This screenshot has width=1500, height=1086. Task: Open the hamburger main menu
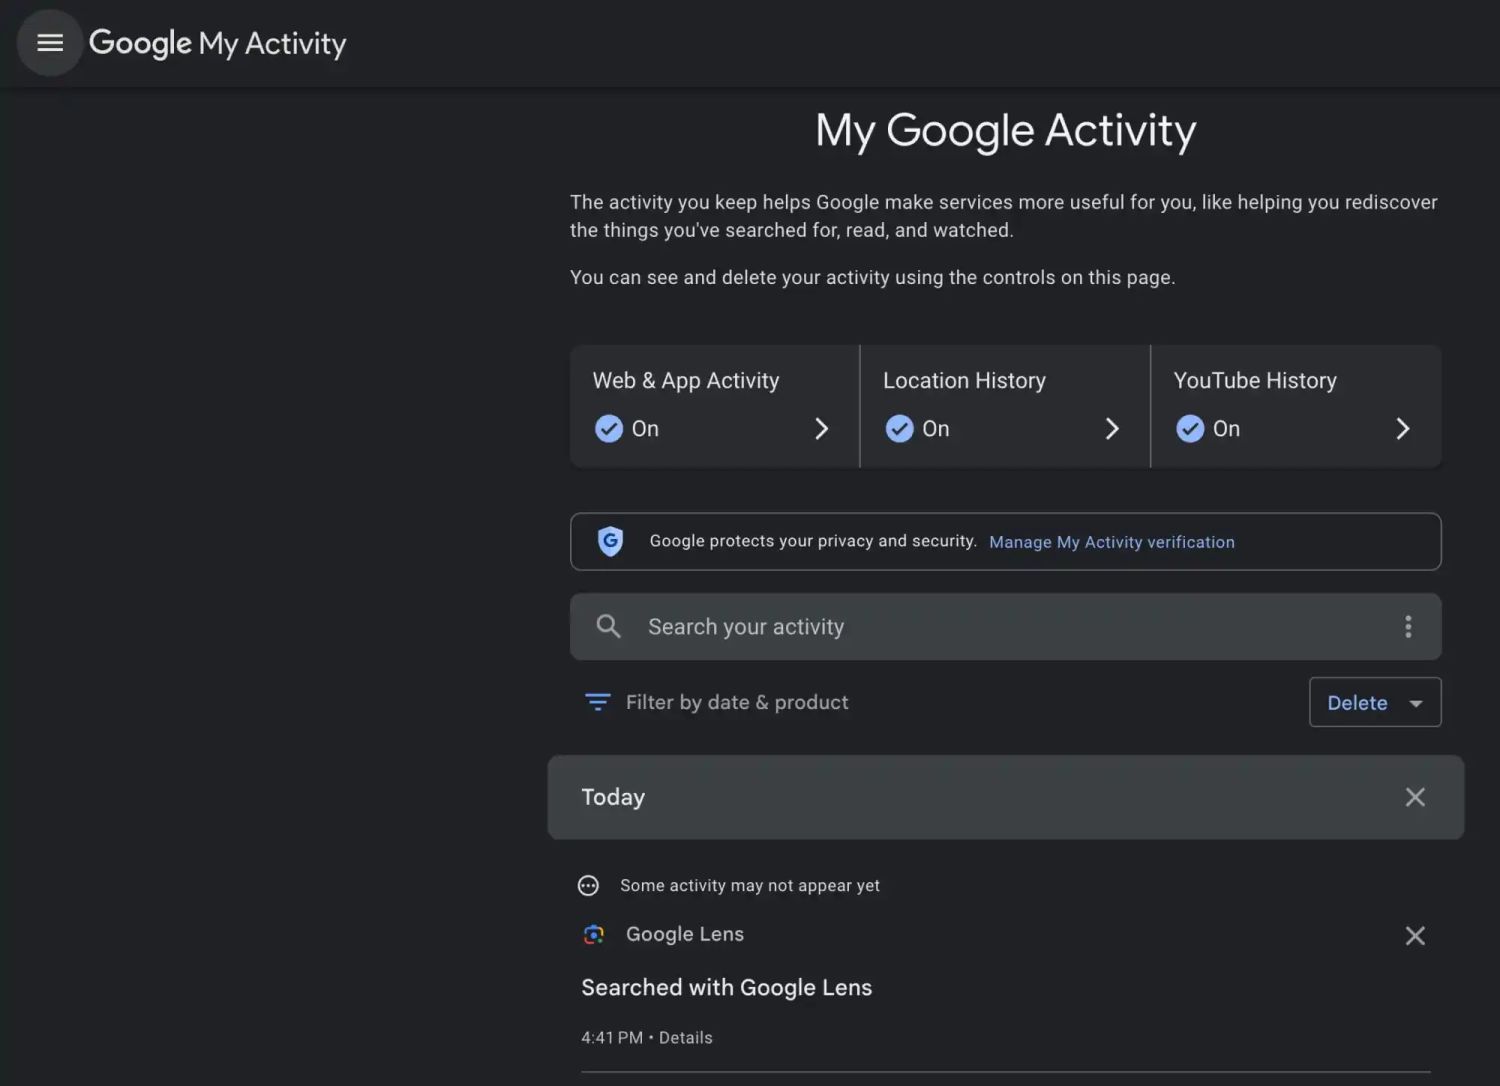(50, 43)
